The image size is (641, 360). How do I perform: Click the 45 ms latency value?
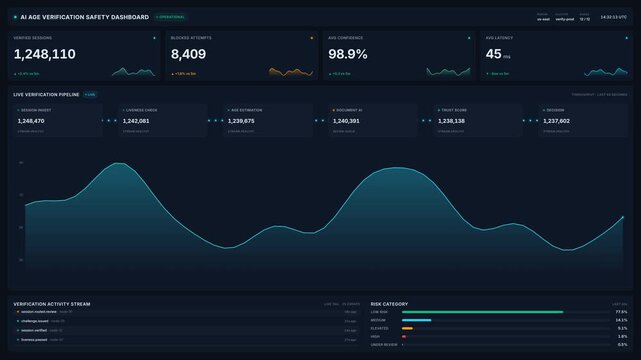(x=498, y=54)
